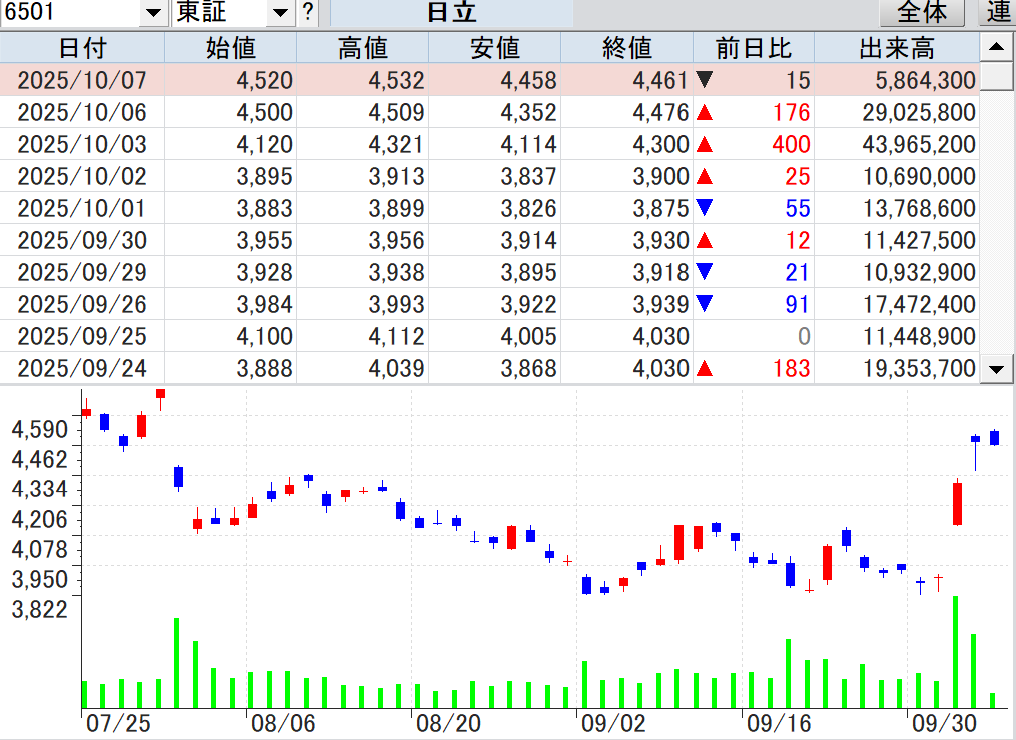Click the 出来高 column header
Screen dimensions: 1016x740
click(896, 48)
